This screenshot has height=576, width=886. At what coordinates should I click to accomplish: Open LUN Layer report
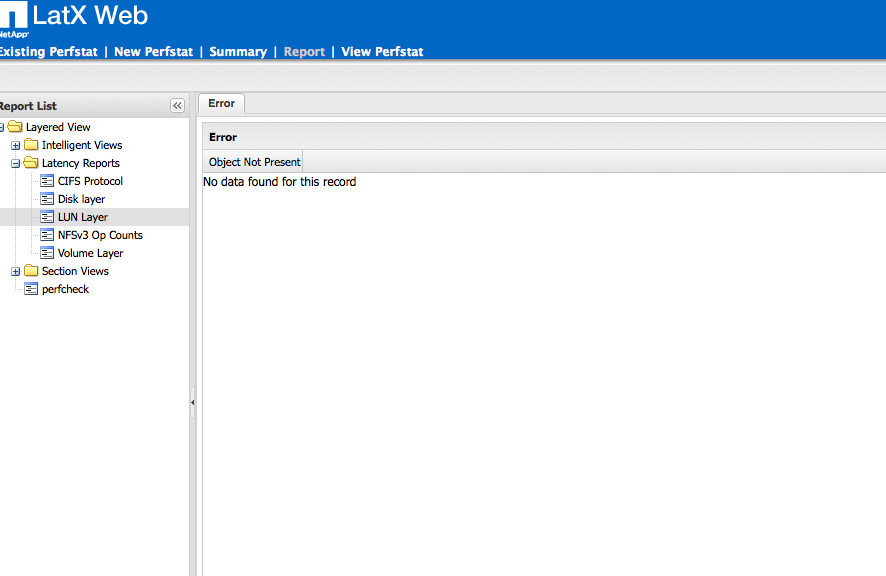tap(82, 217)
